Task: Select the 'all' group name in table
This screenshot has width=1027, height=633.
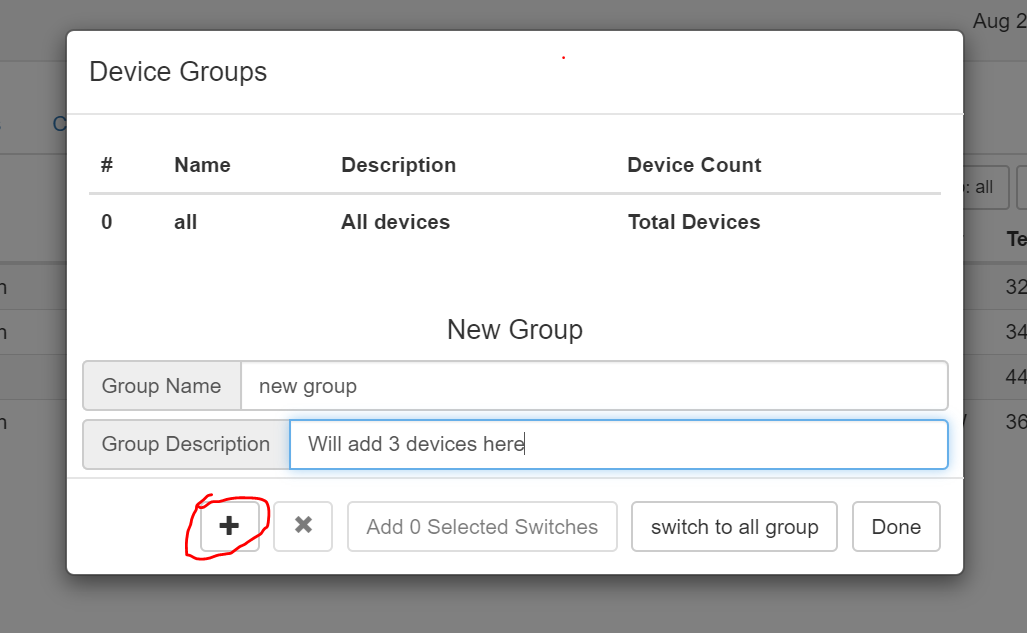Action: click(185, 222)
